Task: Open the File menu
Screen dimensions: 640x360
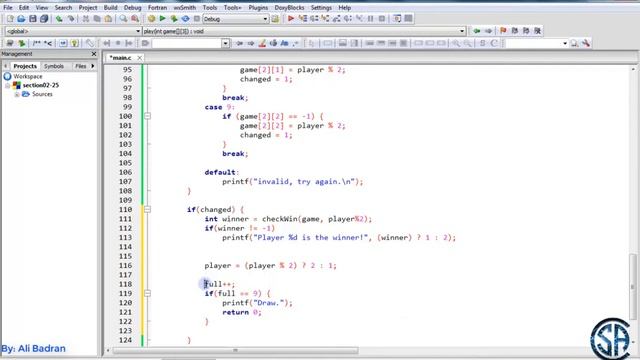Action: coord(8,8)
